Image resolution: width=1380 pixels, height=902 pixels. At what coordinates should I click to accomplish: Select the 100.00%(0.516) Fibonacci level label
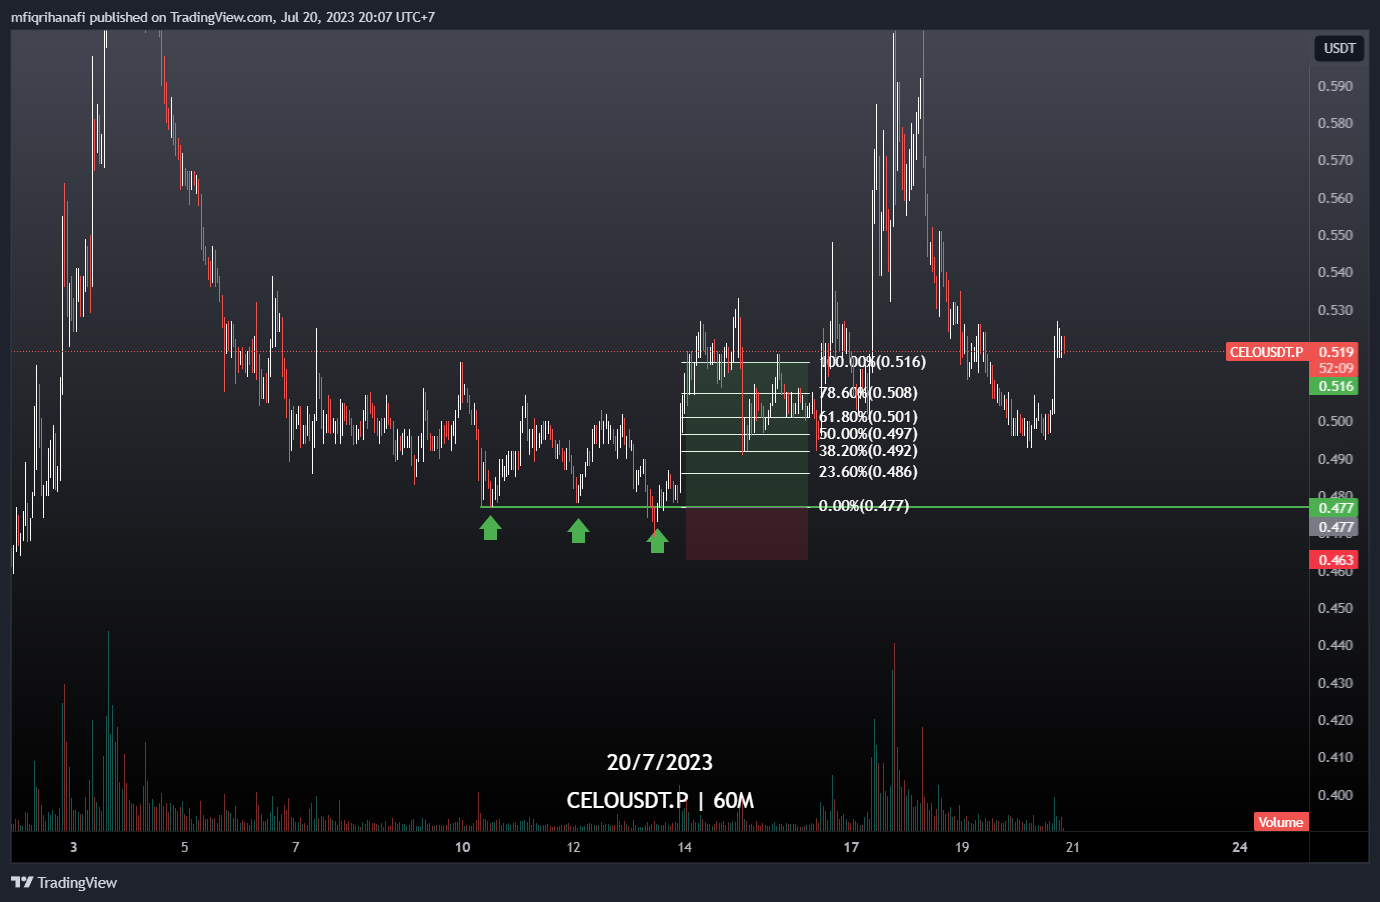tap(872, 362)
